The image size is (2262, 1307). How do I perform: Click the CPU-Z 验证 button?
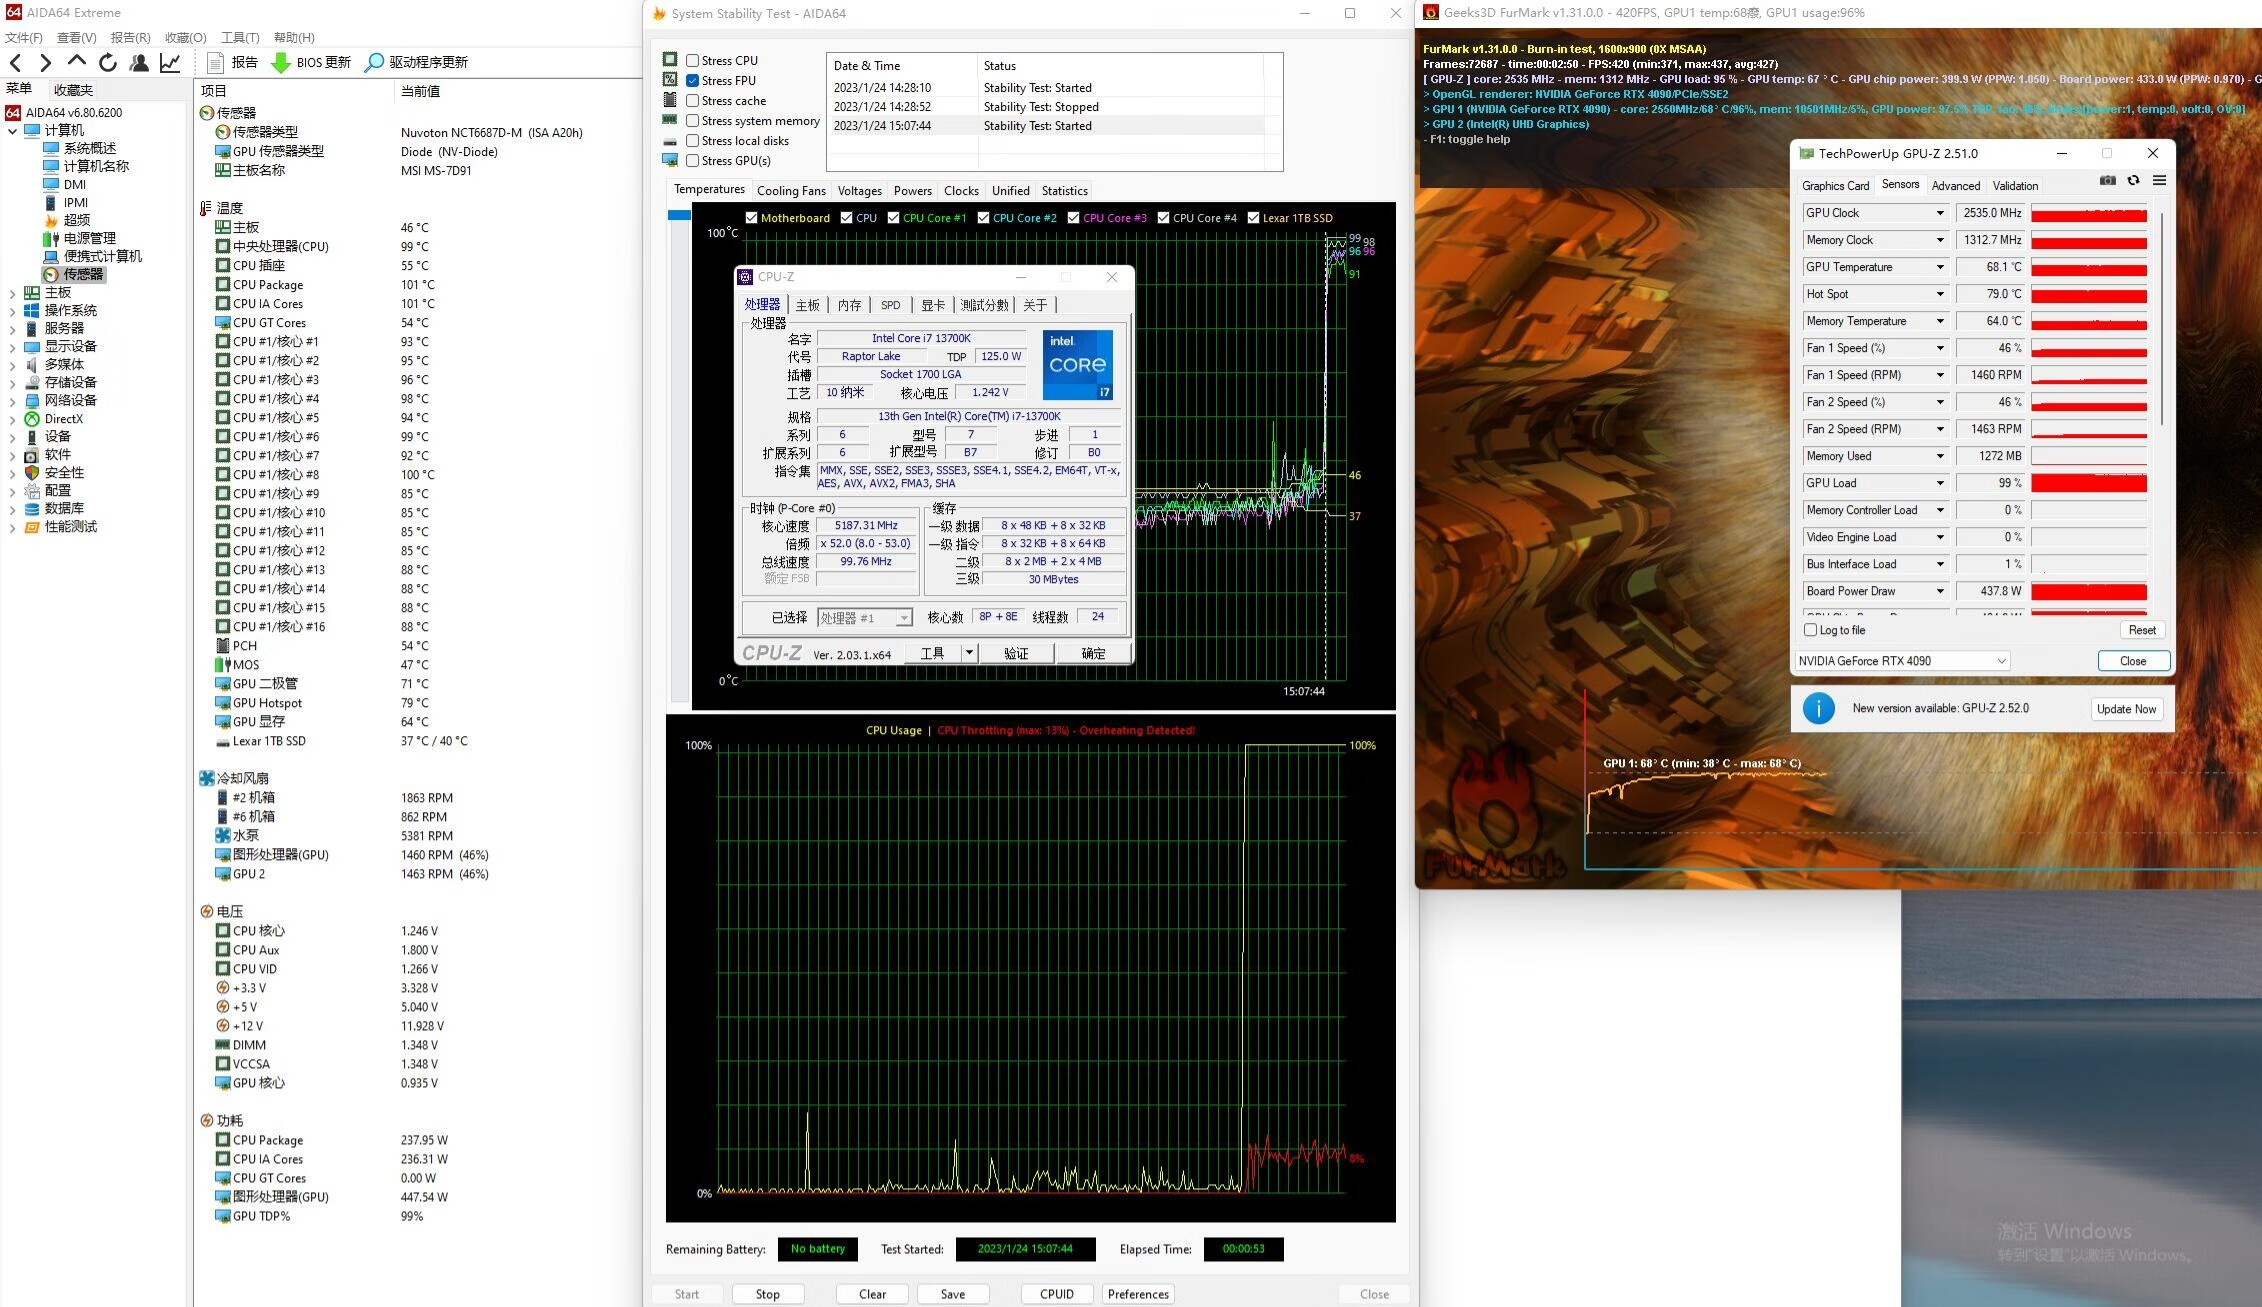tap(1016, 653)
